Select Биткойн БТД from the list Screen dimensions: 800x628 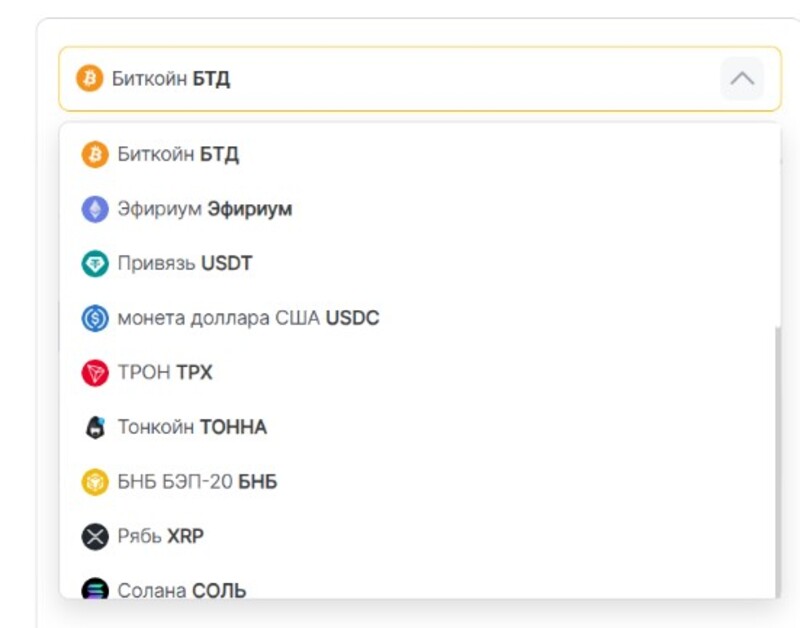click(x=418, y=154)
